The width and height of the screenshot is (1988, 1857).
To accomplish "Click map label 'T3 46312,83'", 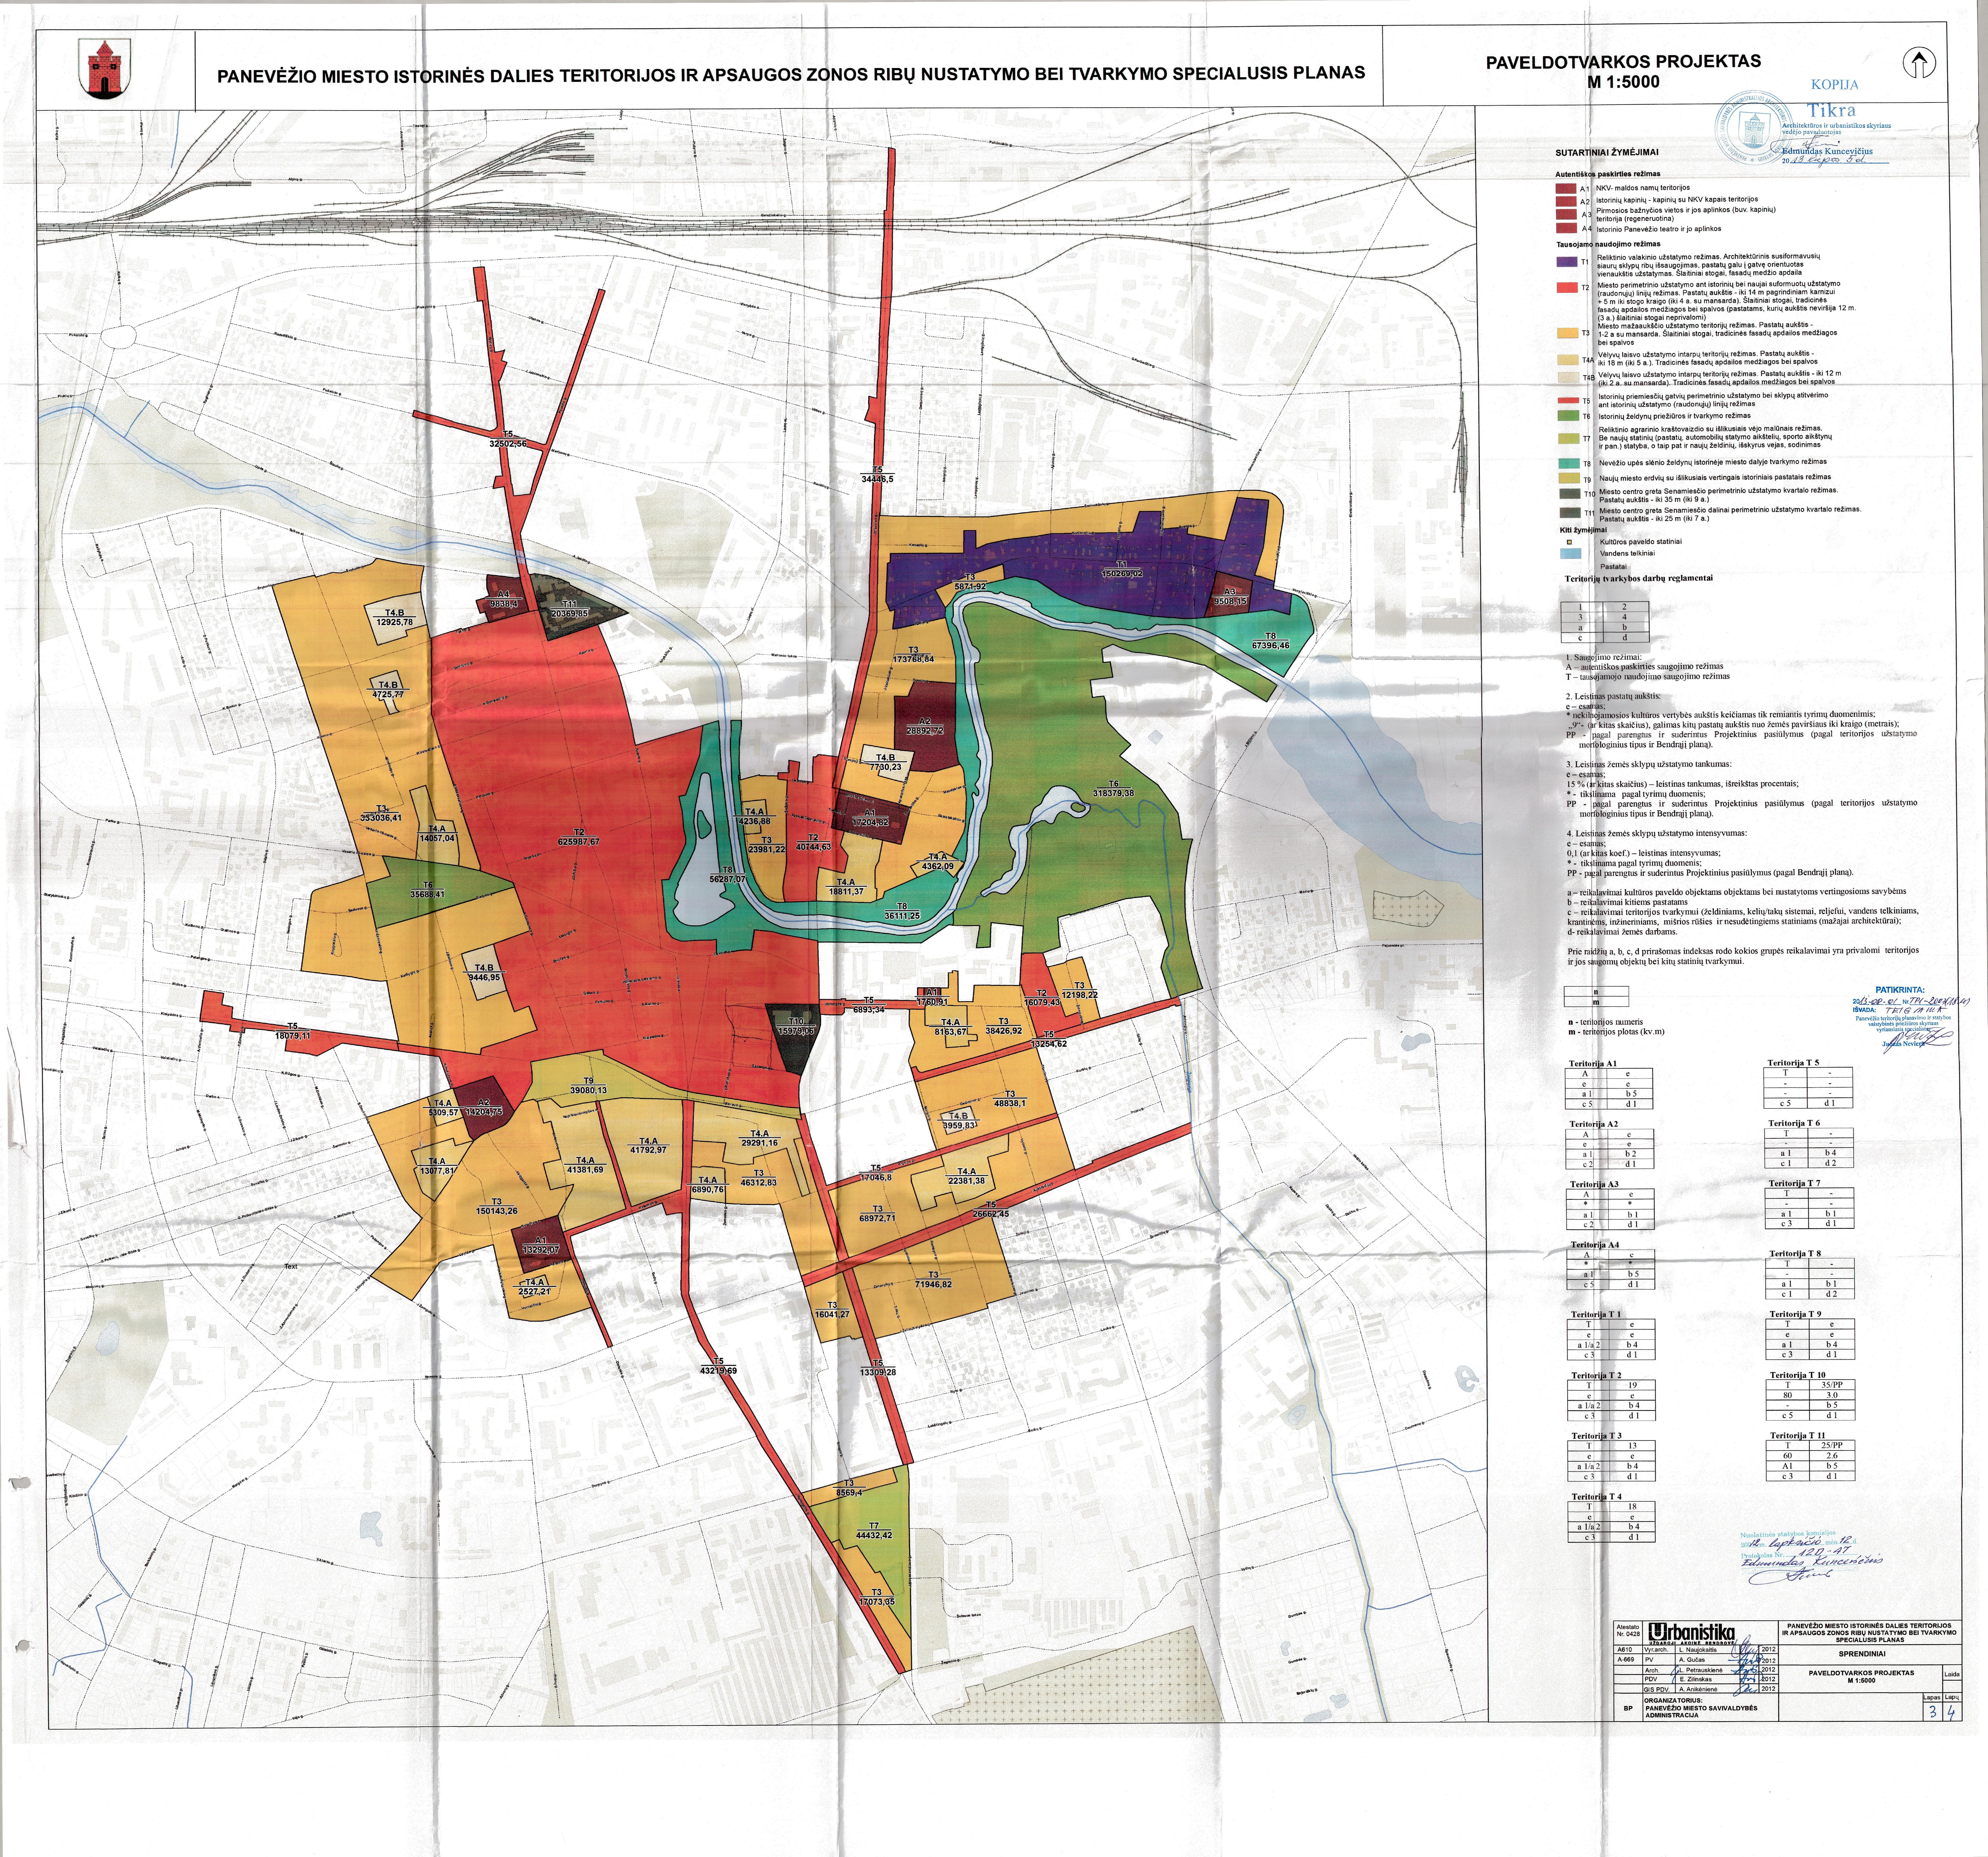I will 758,1178.
